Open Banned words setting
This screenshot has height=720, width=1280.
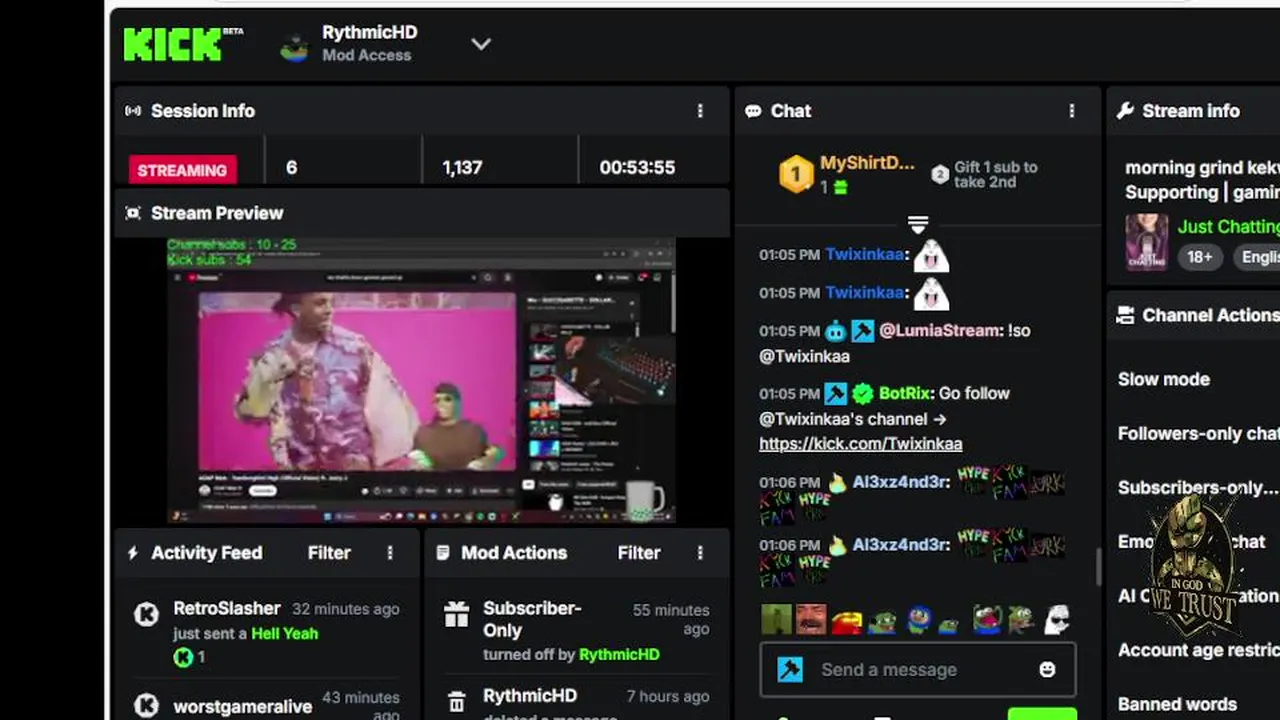(1178, 704)
